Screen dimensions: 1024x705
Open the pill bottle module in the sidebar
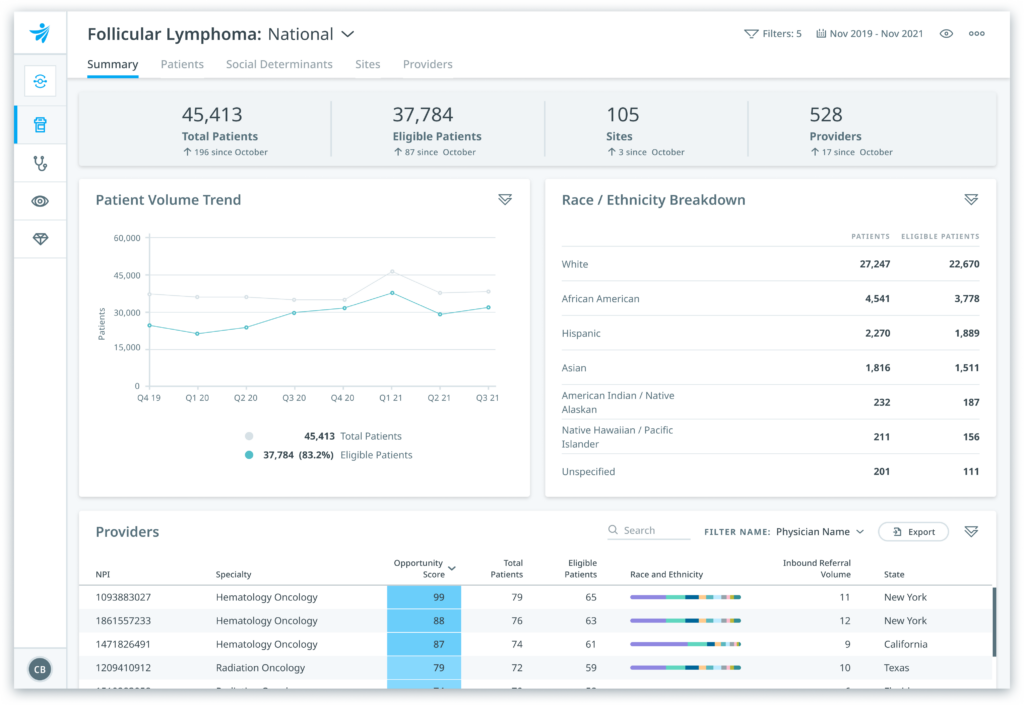(x=40, y=125)
